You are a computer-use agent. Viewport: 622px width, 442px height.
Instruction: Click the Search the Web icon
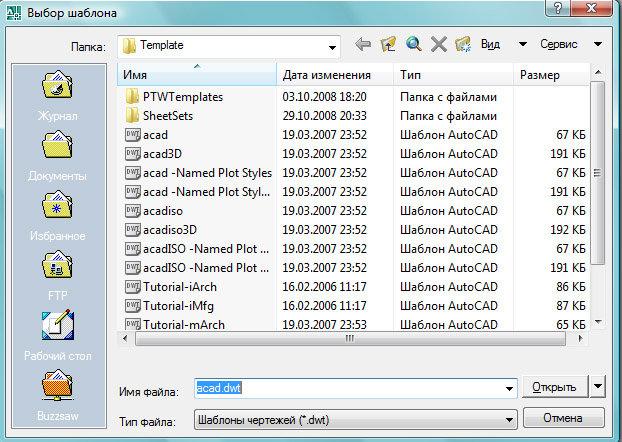413,44
